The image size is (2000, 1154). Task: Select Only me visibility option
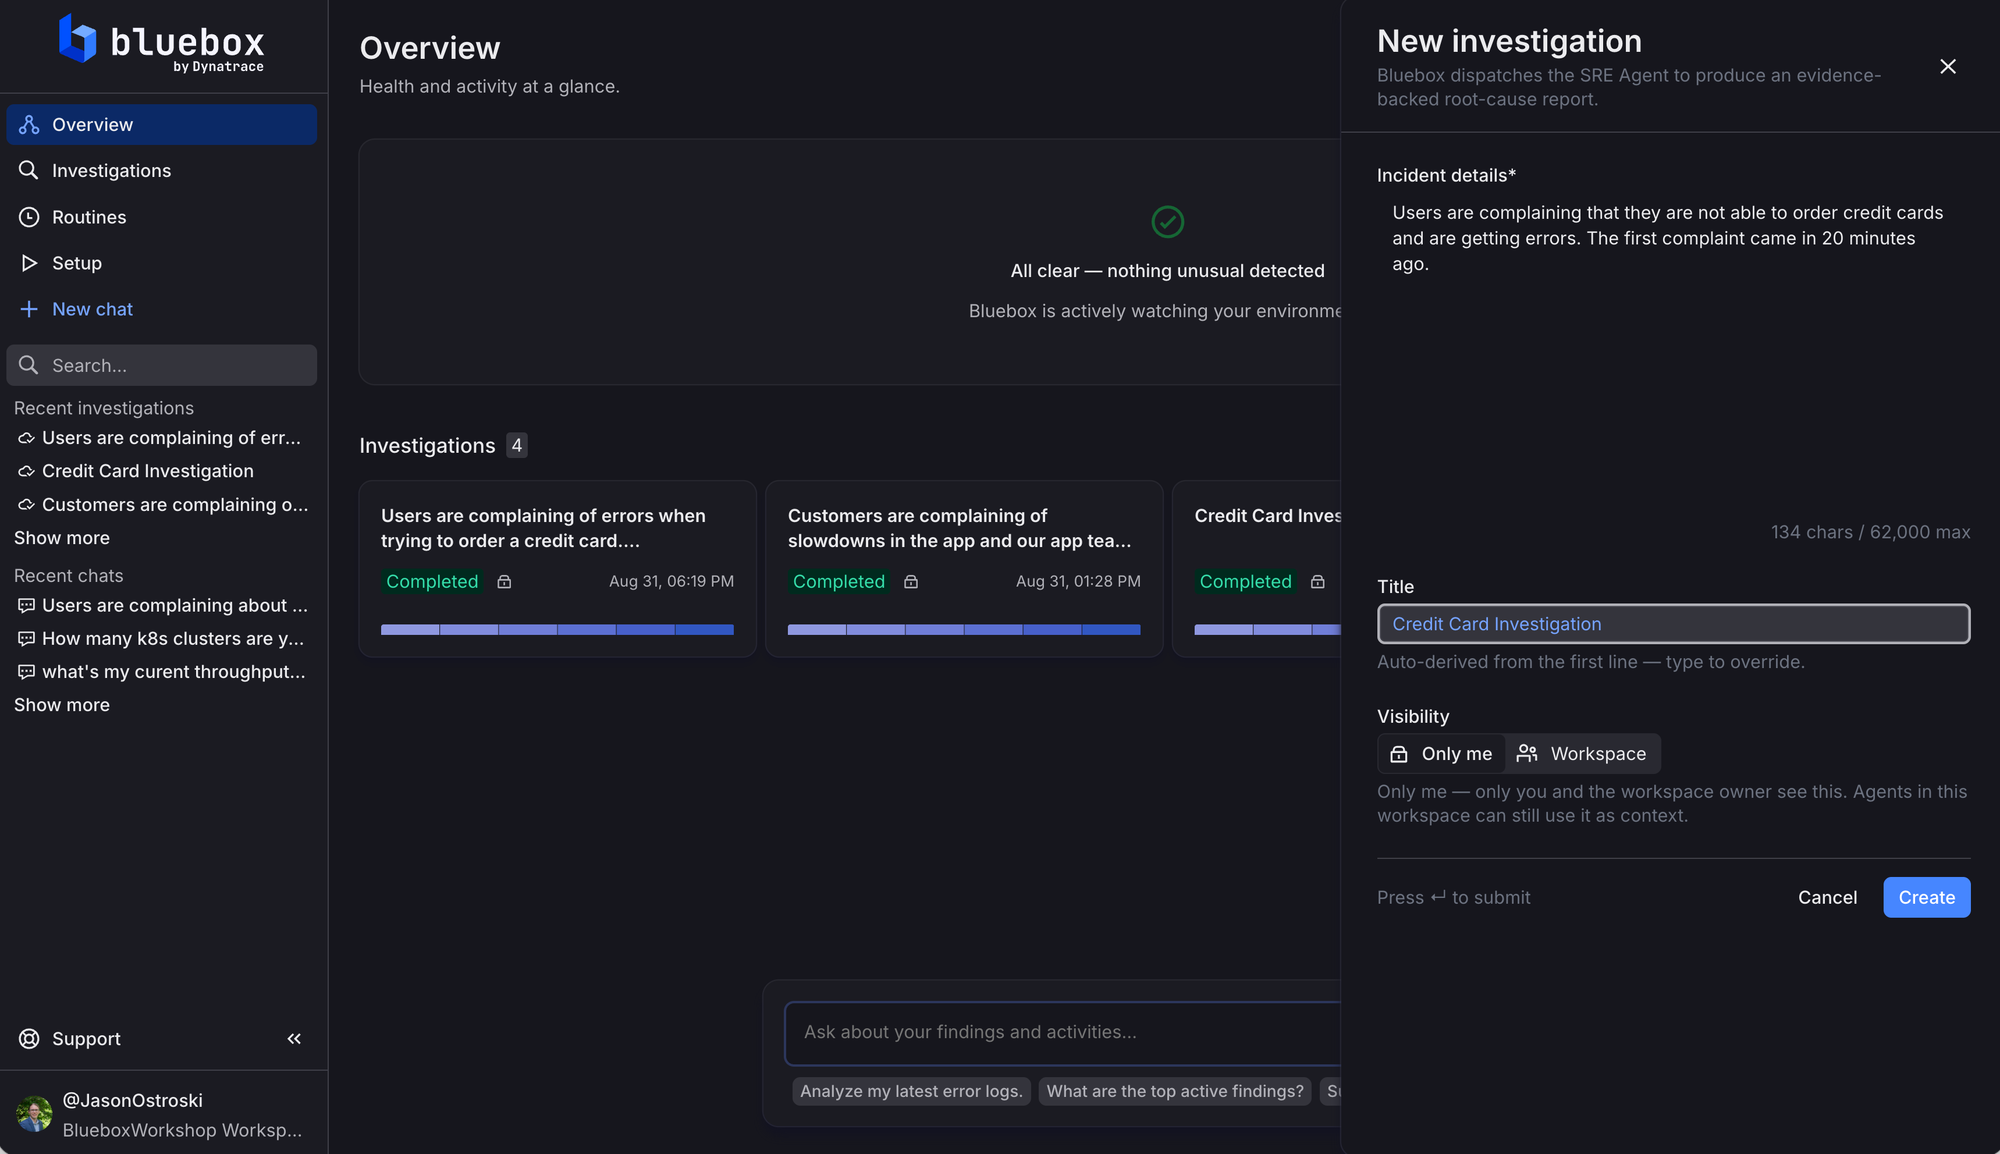(x=1441, y=754)
